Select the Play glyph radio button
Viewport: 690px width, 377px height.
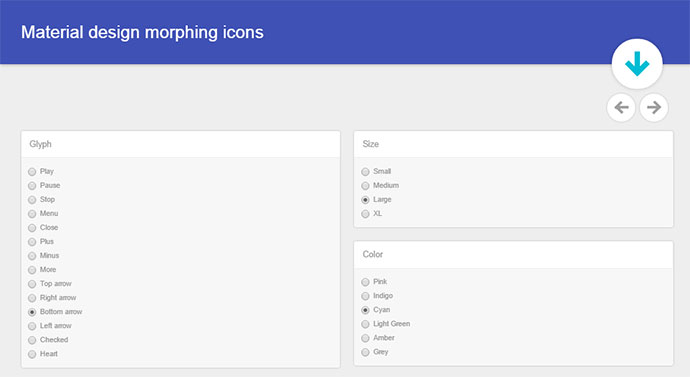32,172
